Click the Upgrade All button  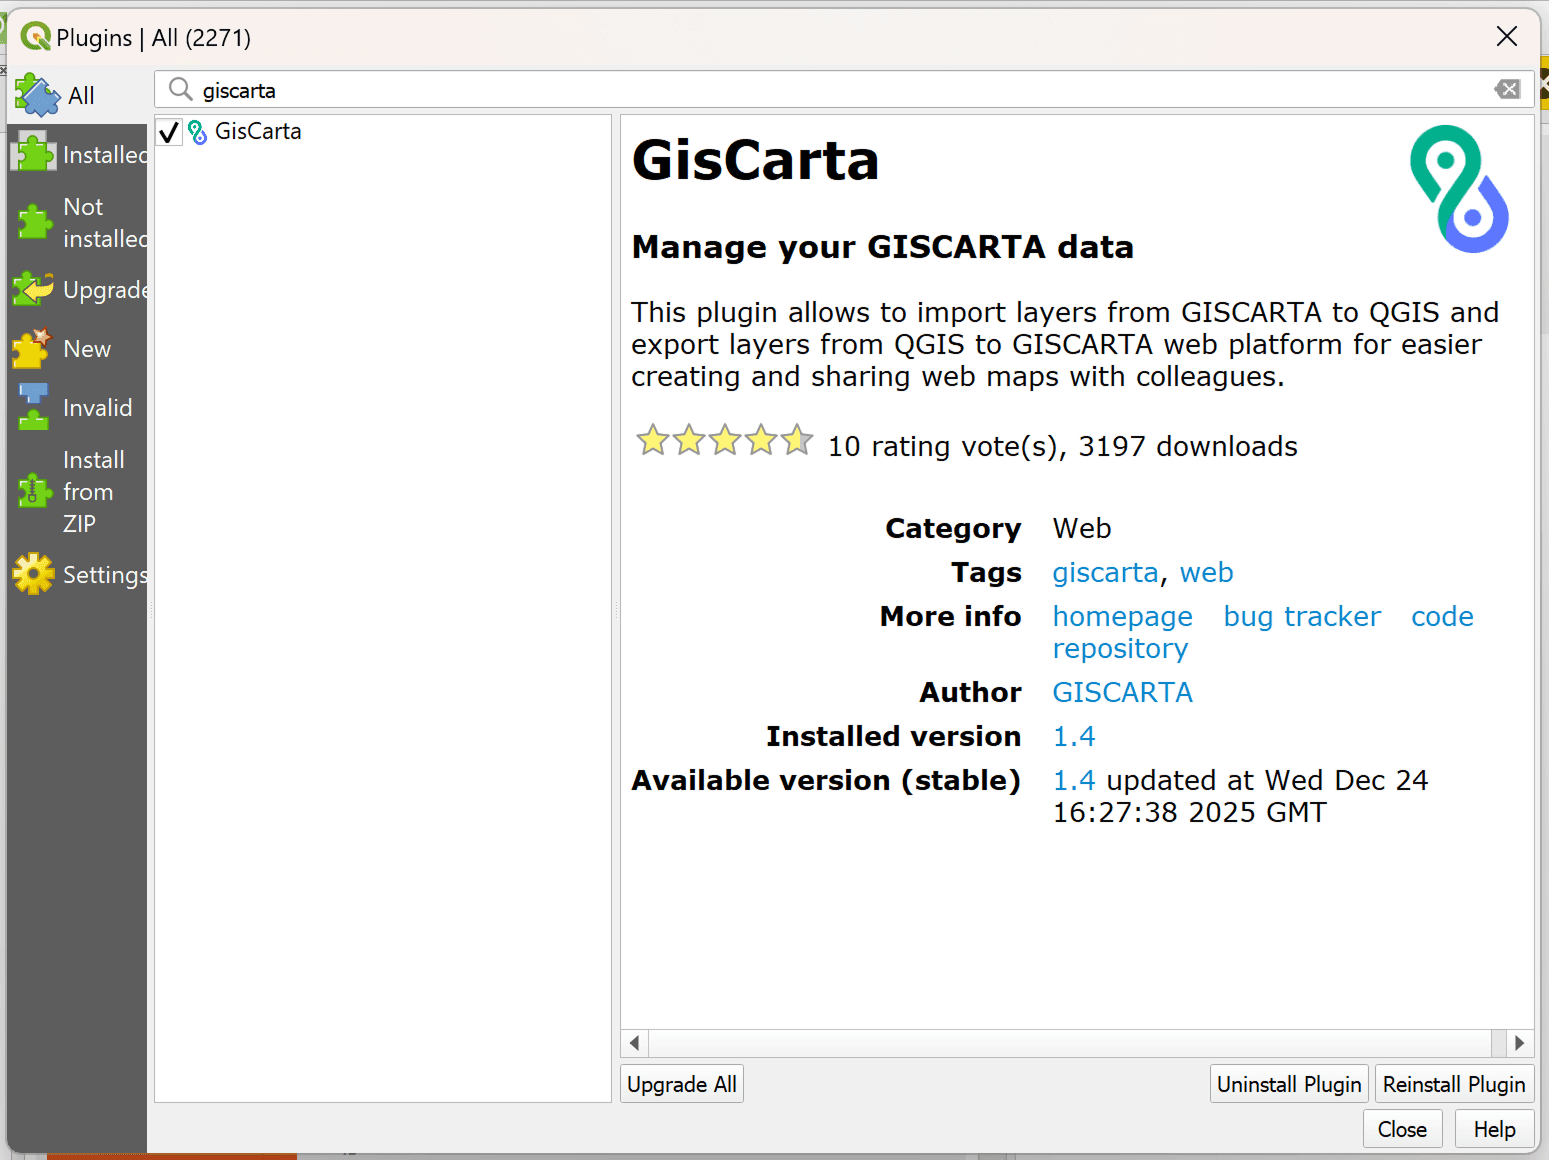click(682, 1085)
